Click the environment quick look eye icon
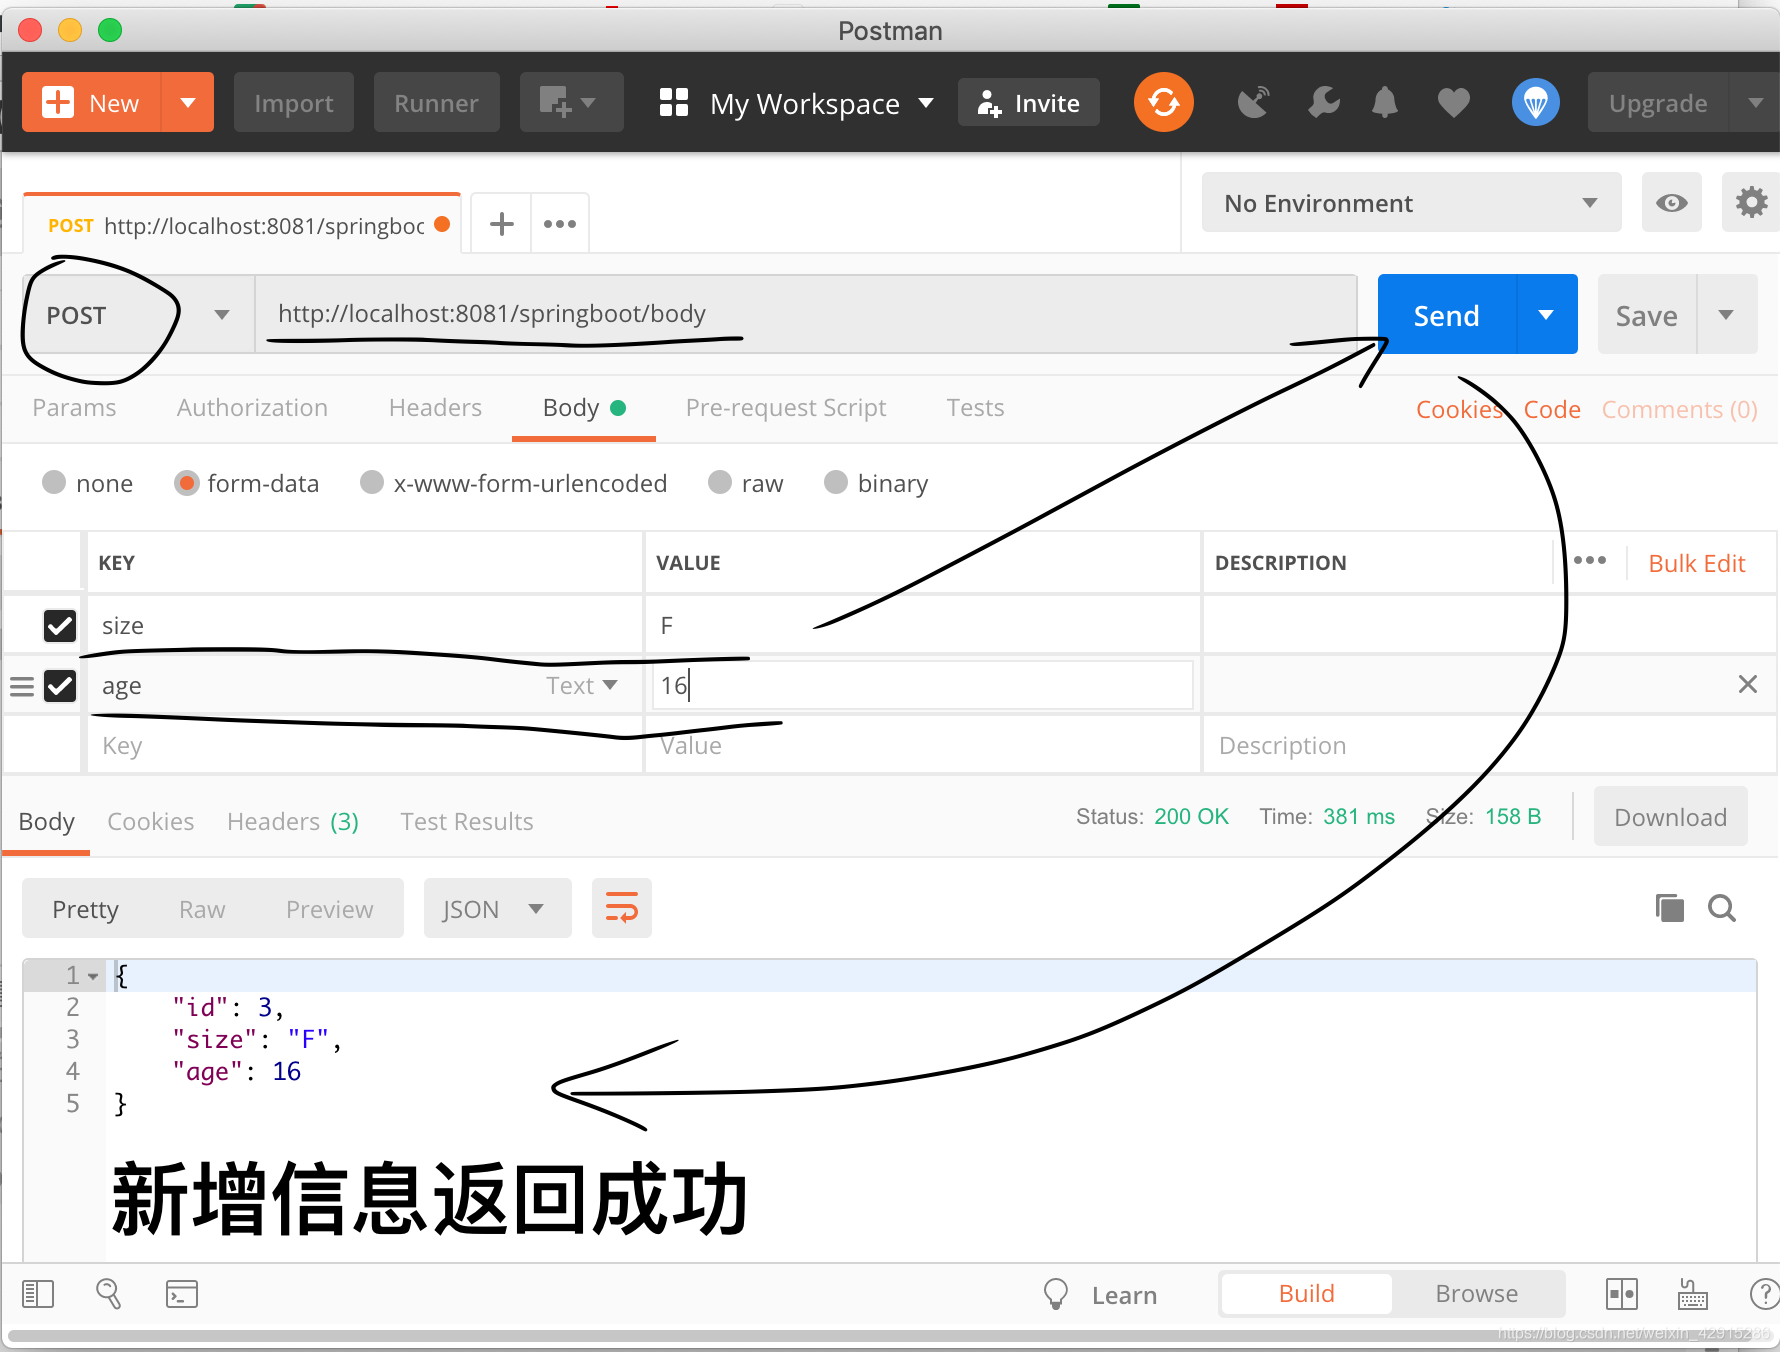Screen dimensions: 1780x1352 (x=1671, y=203)
